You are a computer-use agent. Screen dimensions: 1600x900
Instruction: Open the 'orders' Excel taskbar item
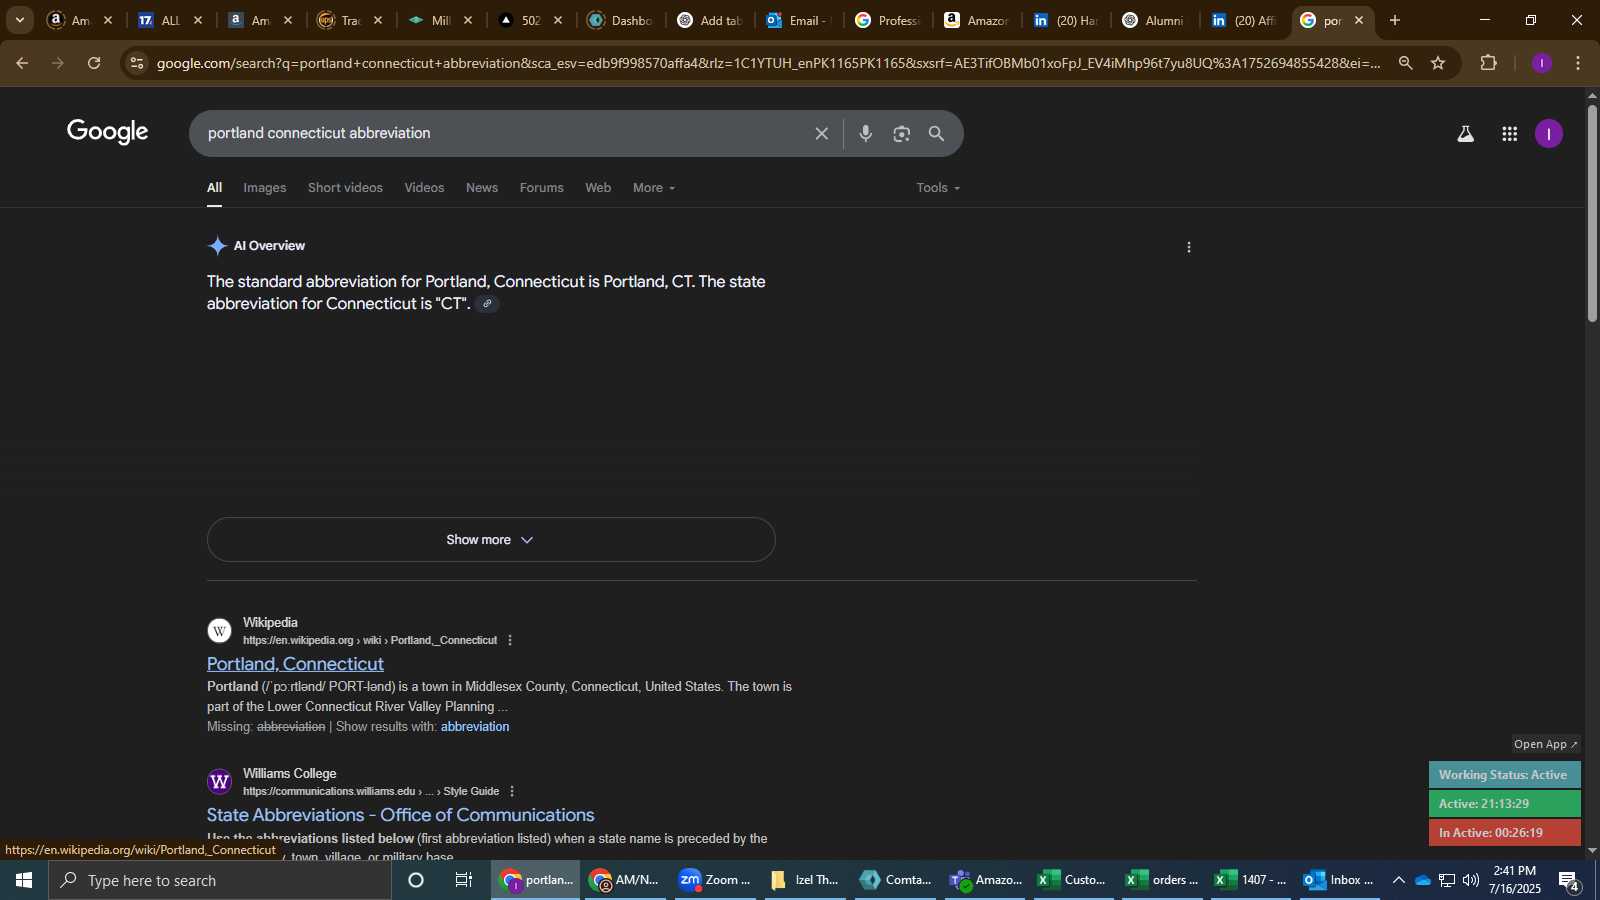pyautogui.click(x=1164, y=880)
